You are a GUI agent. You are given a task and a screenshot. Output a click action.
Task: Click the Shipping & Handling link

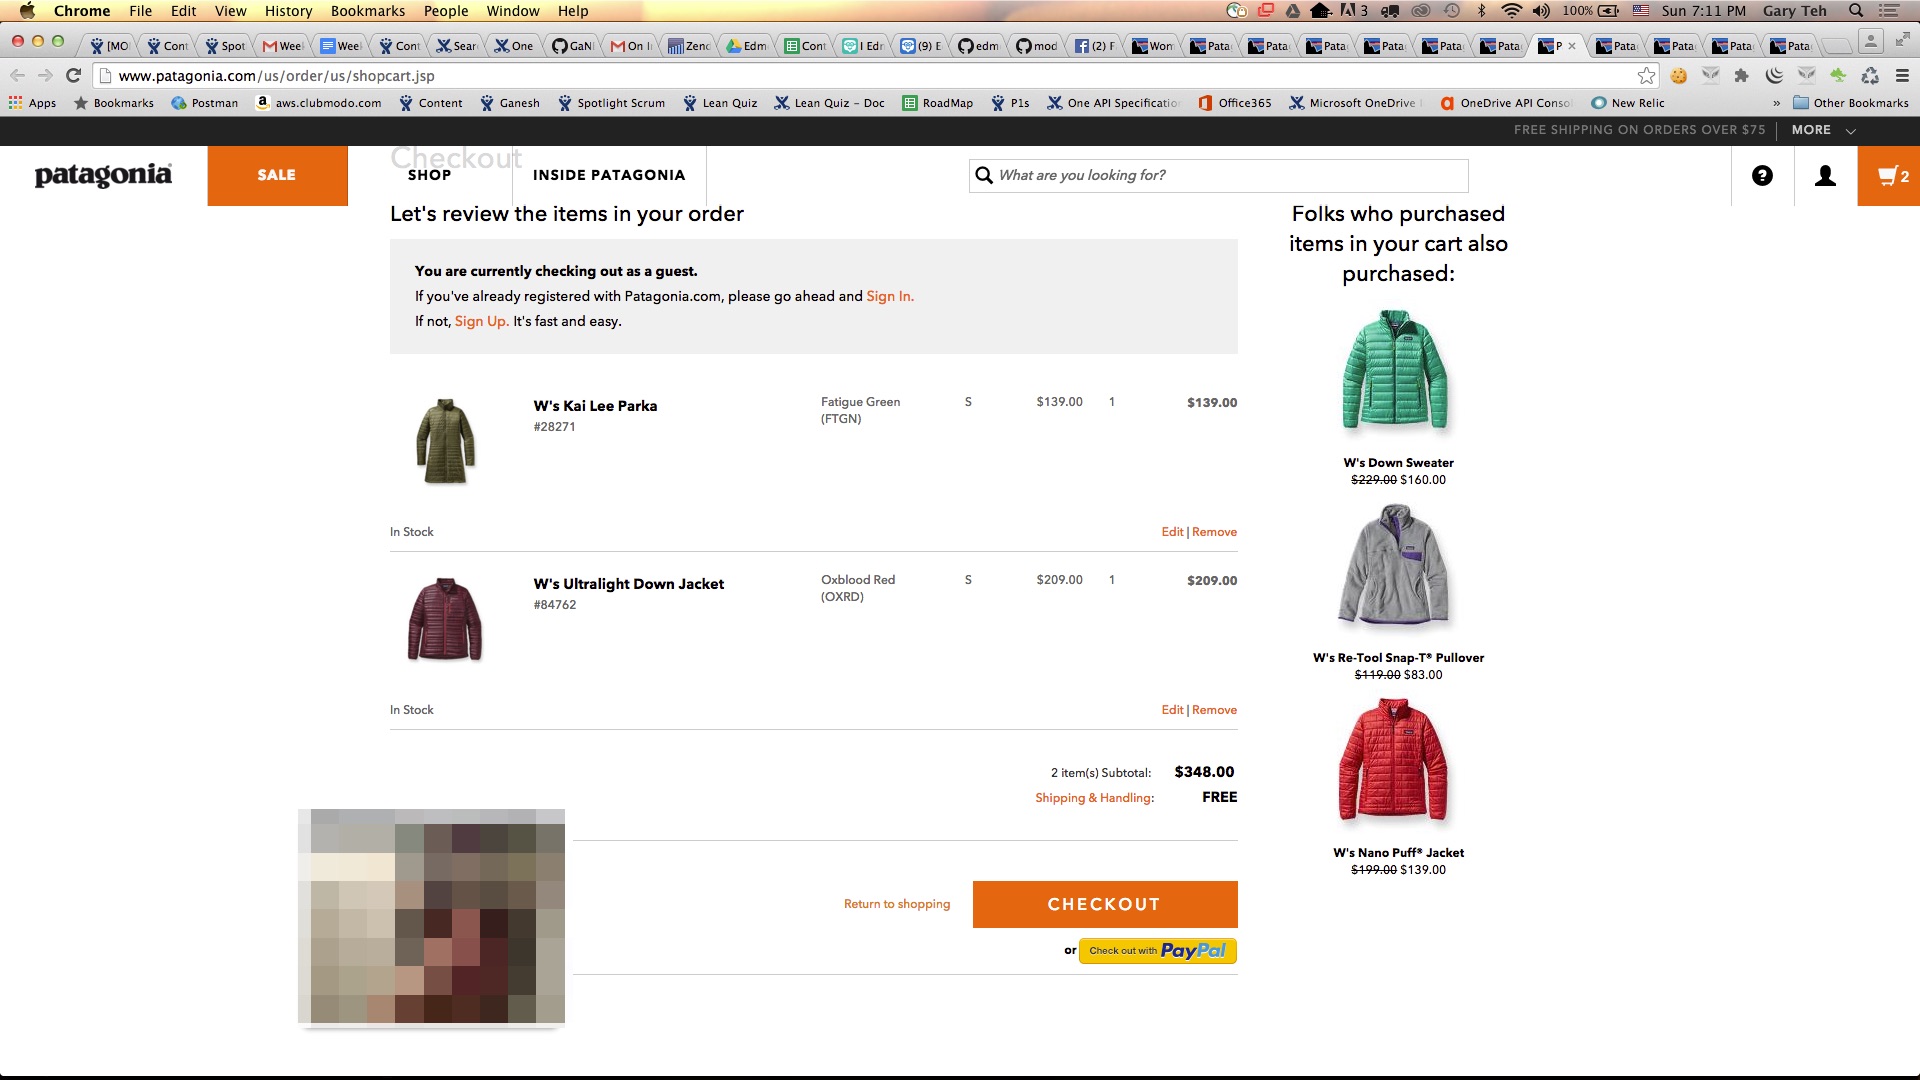1093,798
